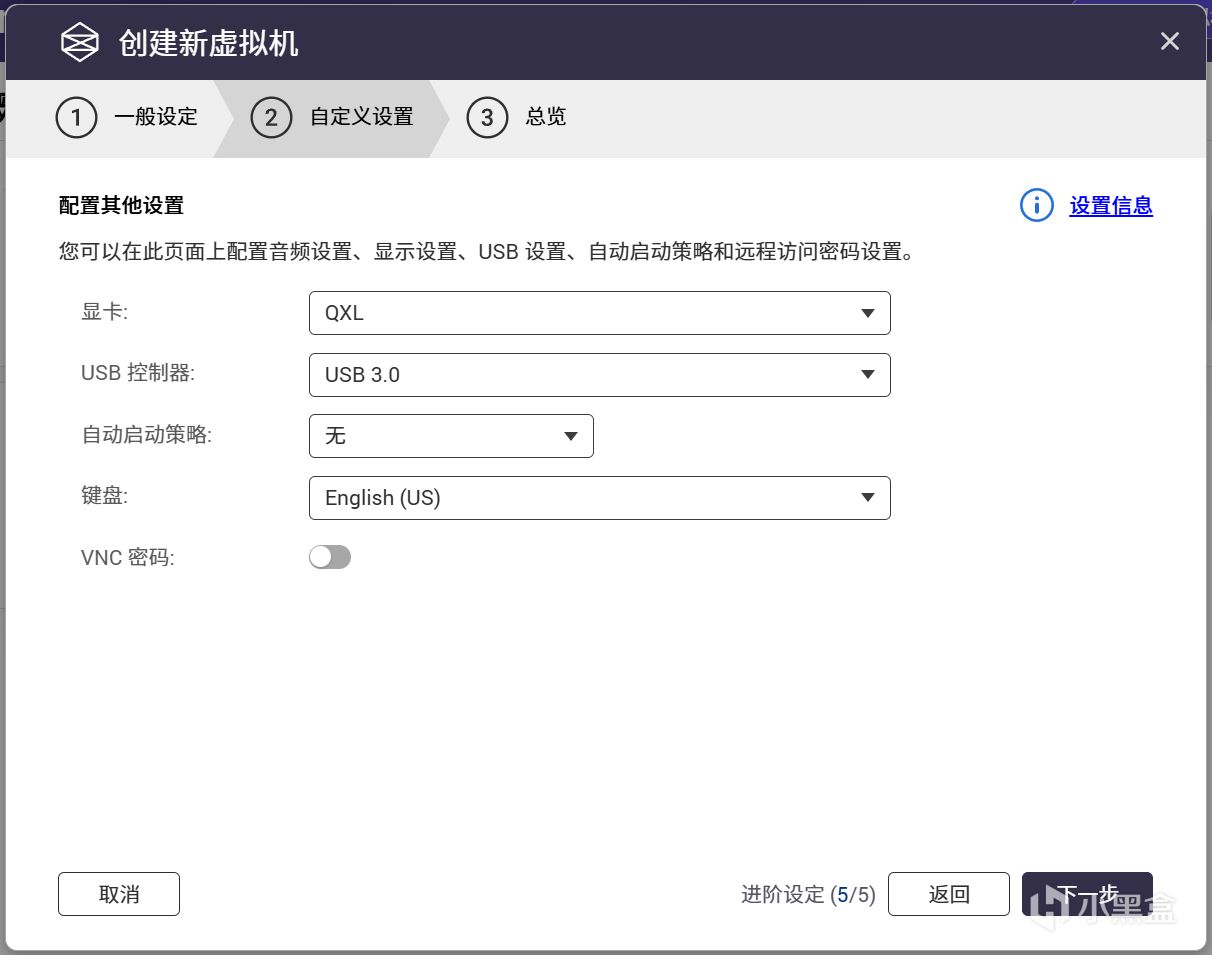1212x955 pixels.
Task: Click the step 3 circle icon
Action: coord(487,118)
